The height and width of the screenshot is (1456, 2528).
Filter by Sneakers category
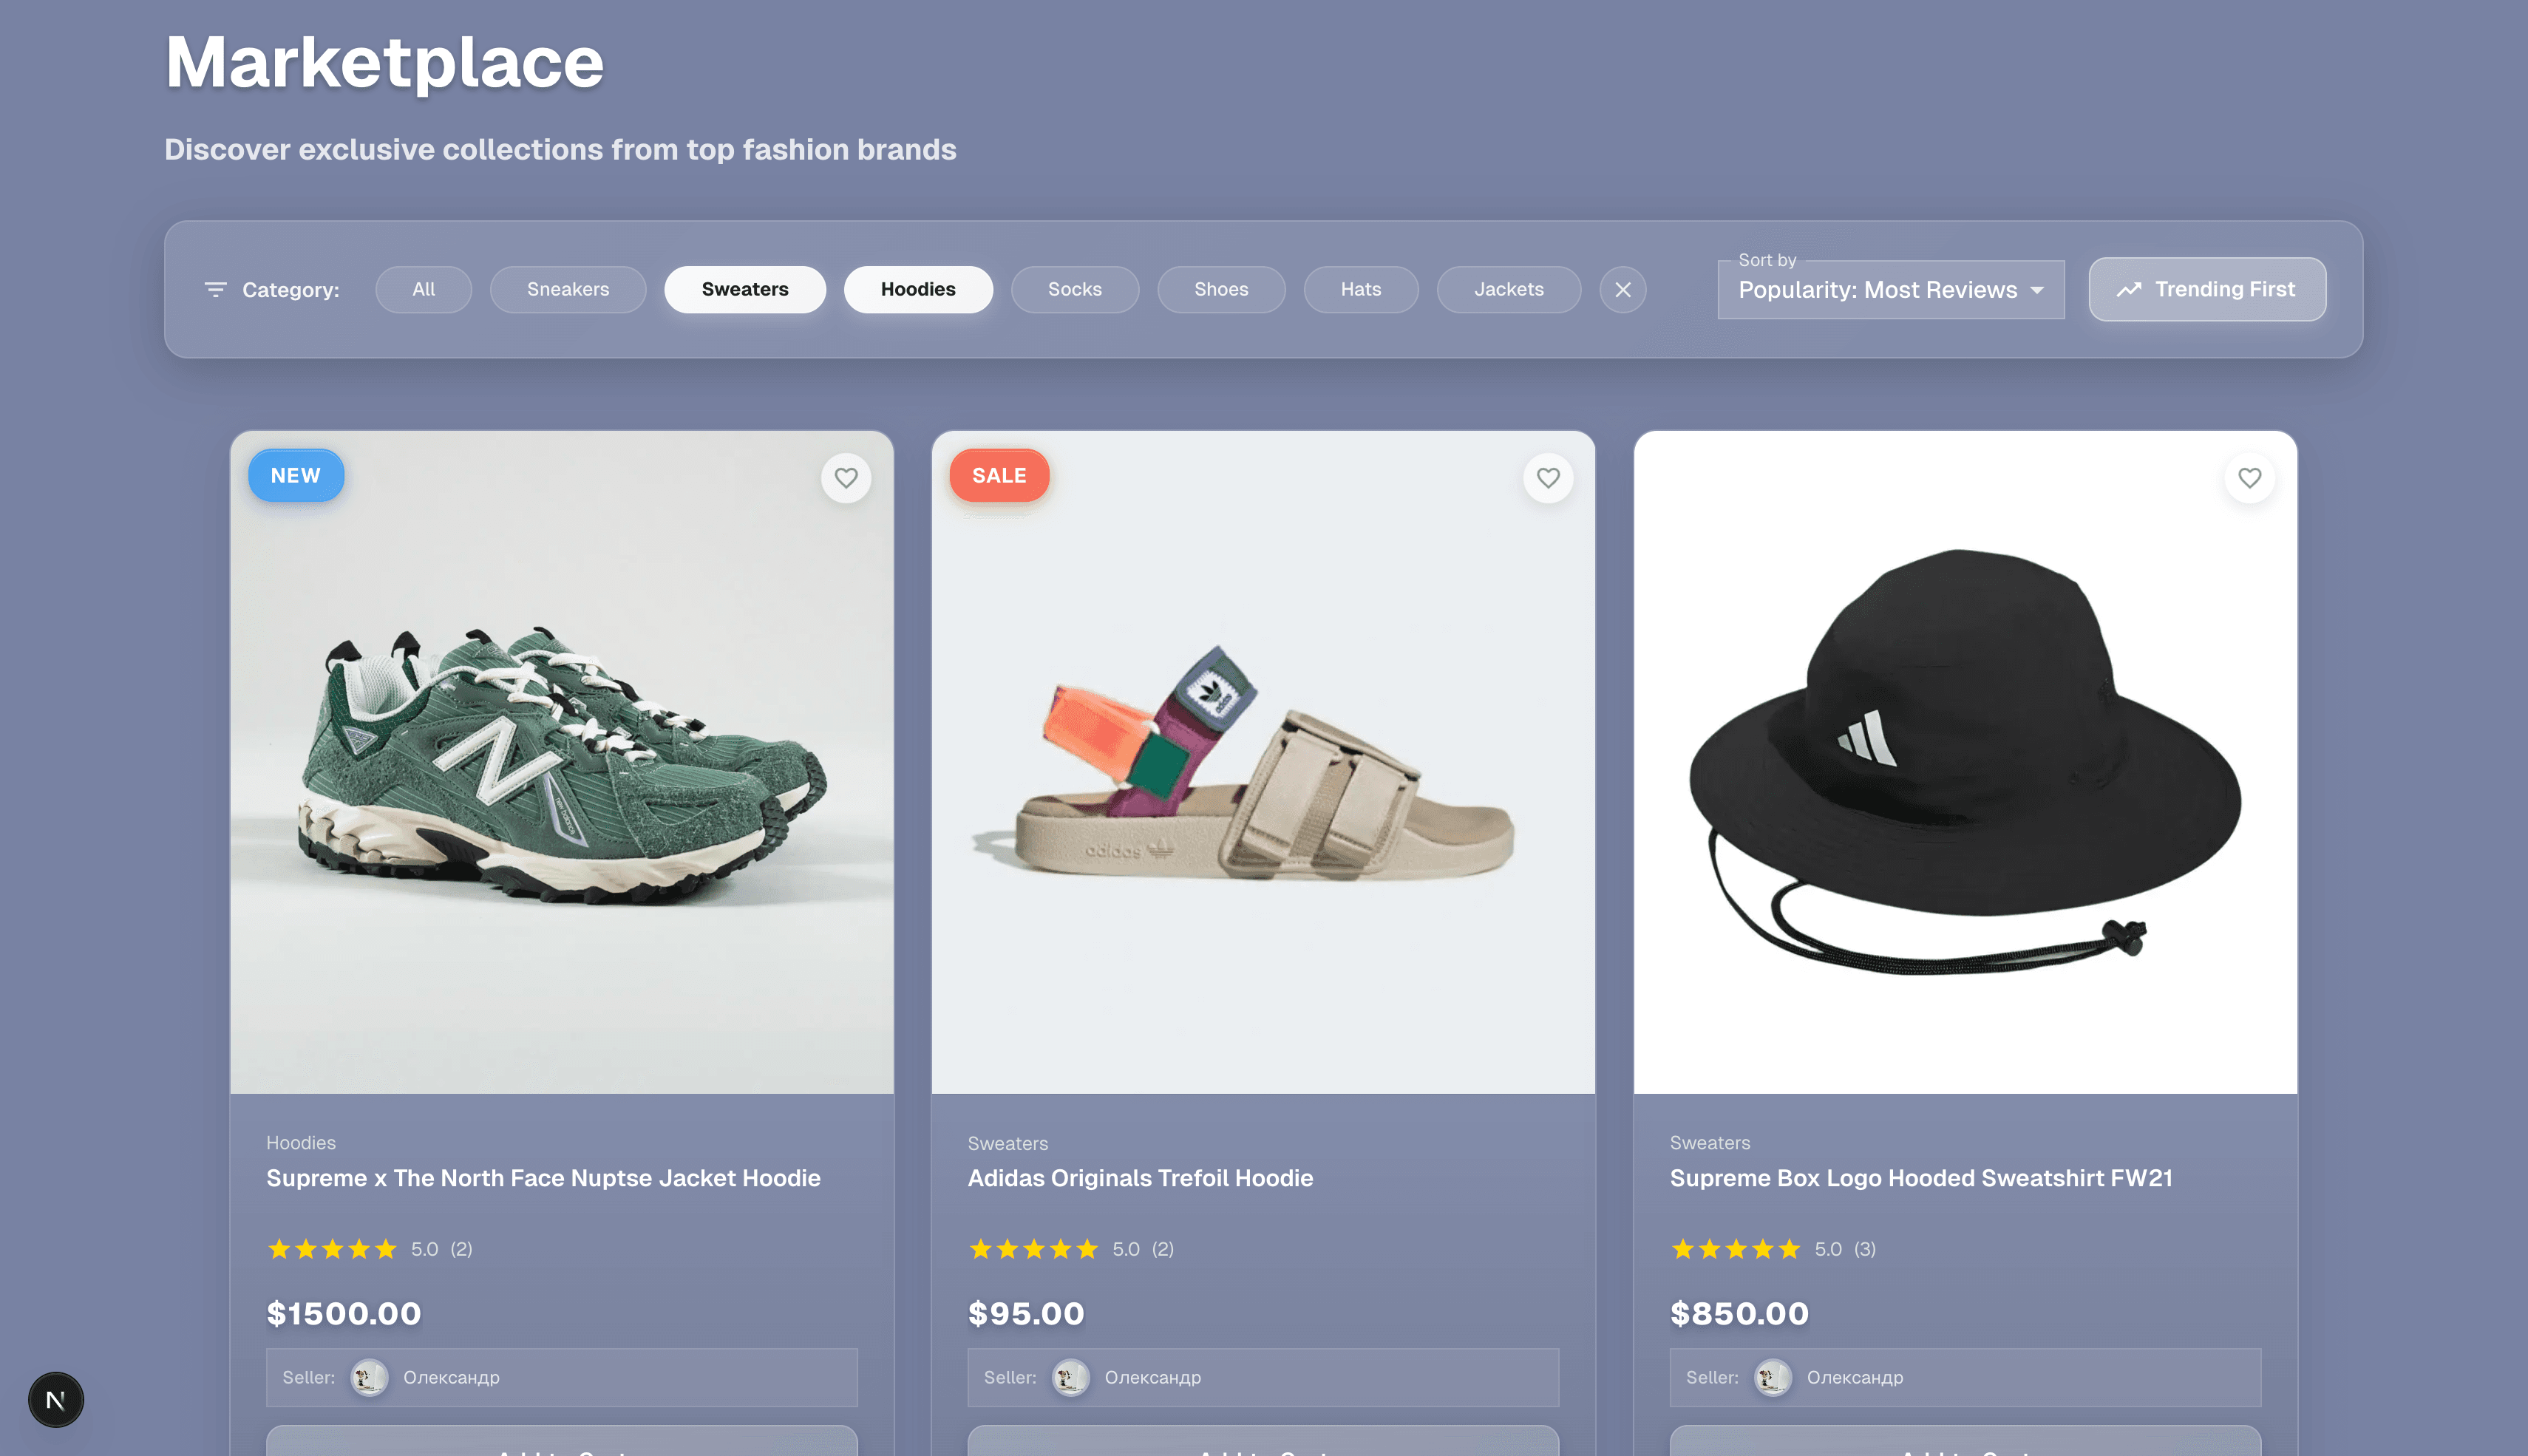coord(568,290)
